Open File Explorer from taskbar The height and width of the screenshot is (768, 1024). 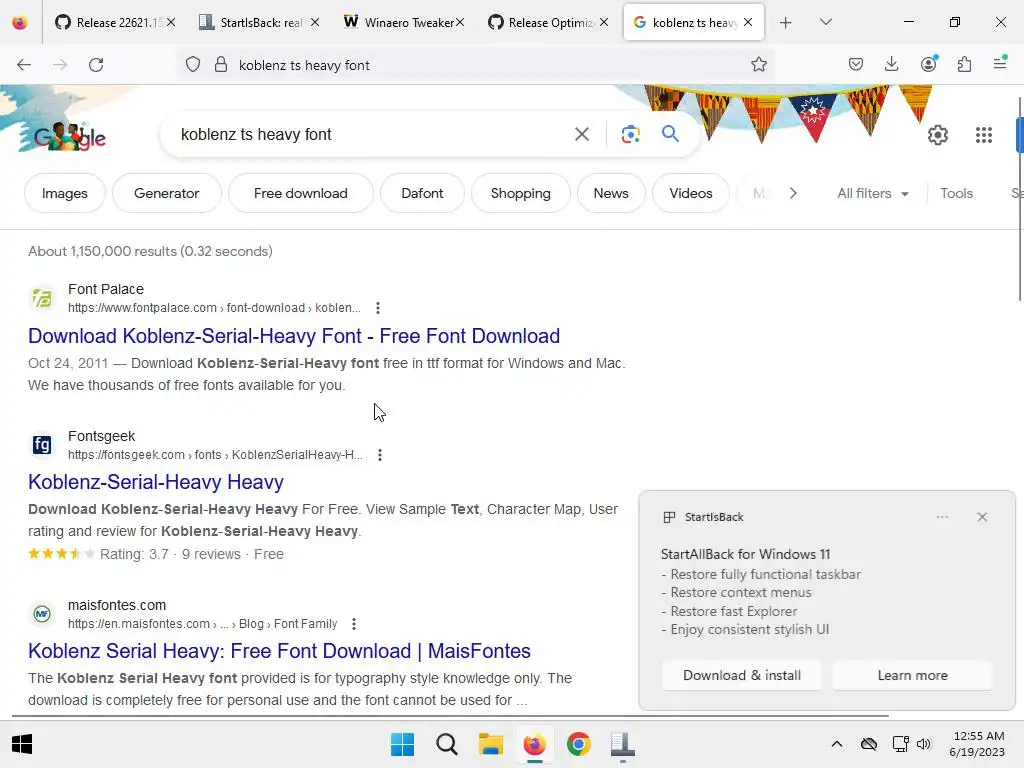coord(490,744)
